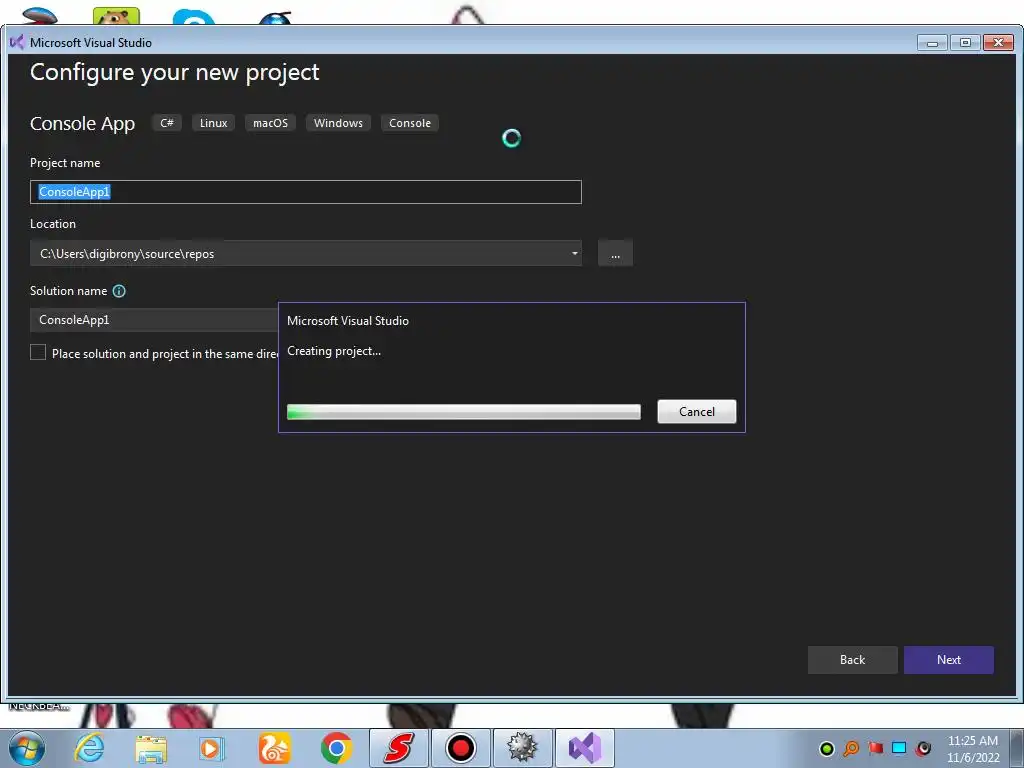The image size is (1024, 768).
Task: Click the Project name input field
Action: [306, 192]
